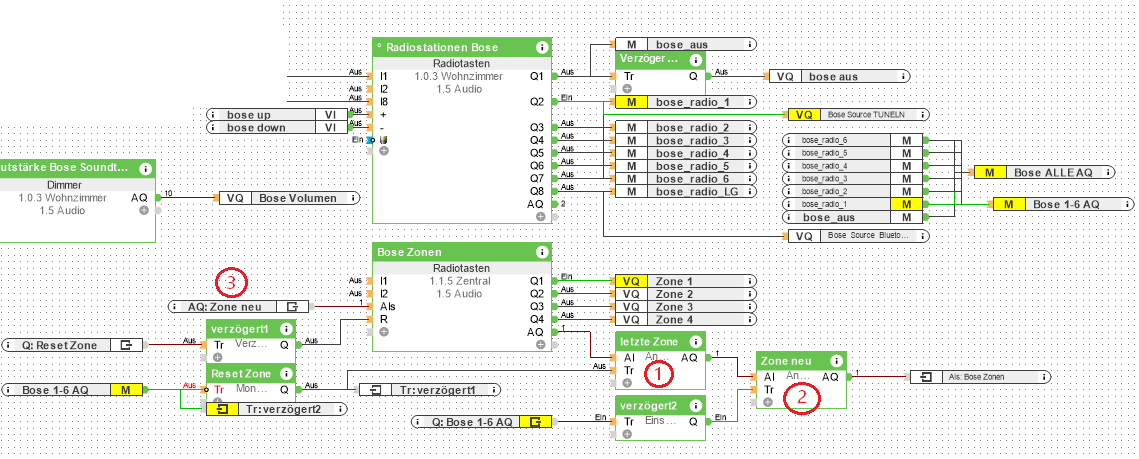Image resolution: width=1139 pixels, height=459 pixels.
Task: Click the Bose Source TUNELN label
Action: tap(865, 115)
